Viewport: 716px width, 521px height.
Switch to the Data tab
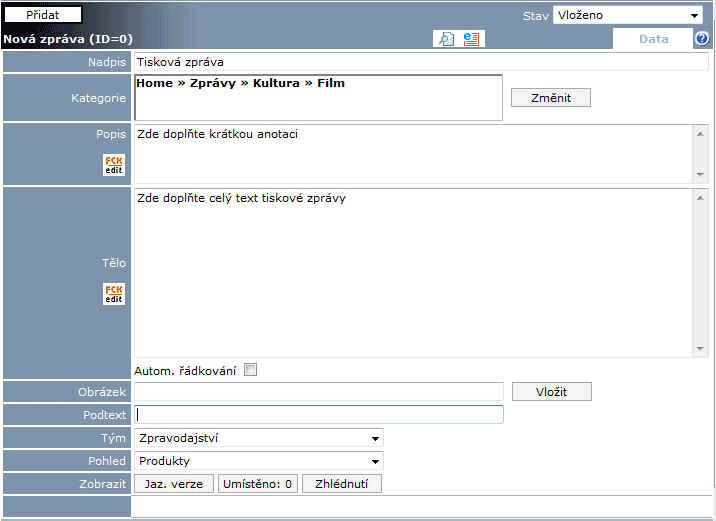pos(653,39)
